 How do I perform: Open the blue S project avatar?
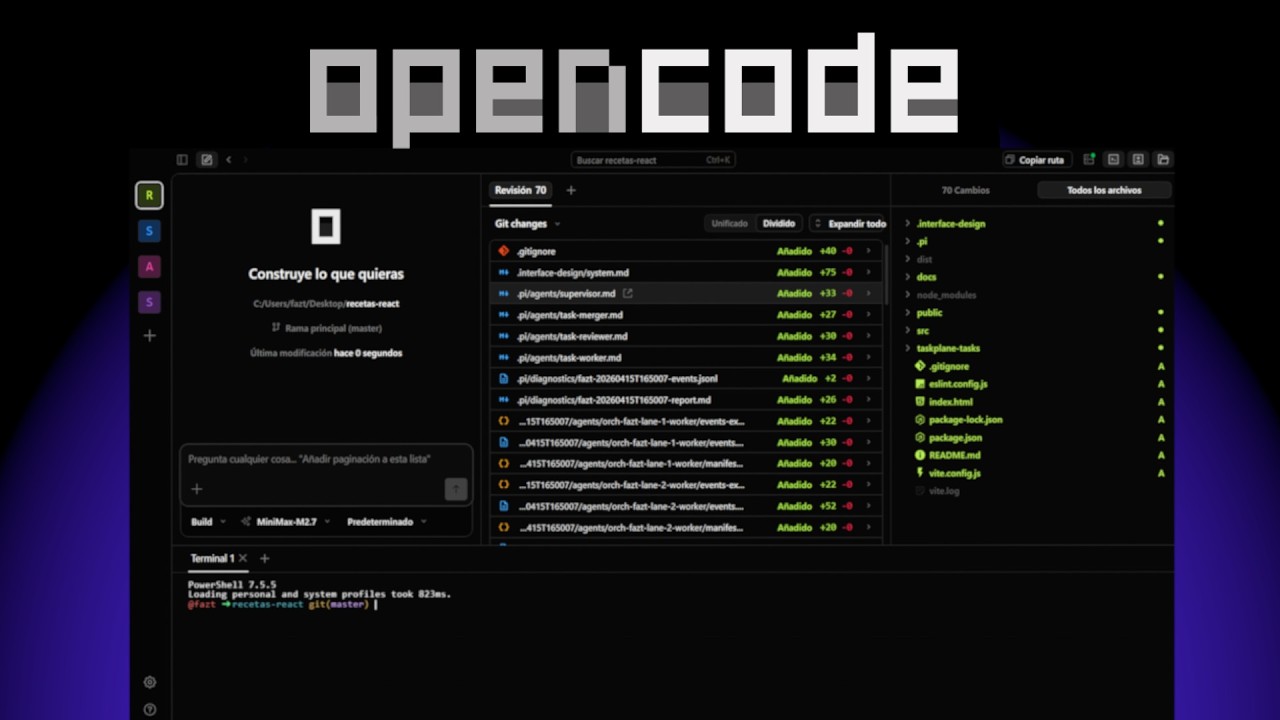(x=149, y=231)
